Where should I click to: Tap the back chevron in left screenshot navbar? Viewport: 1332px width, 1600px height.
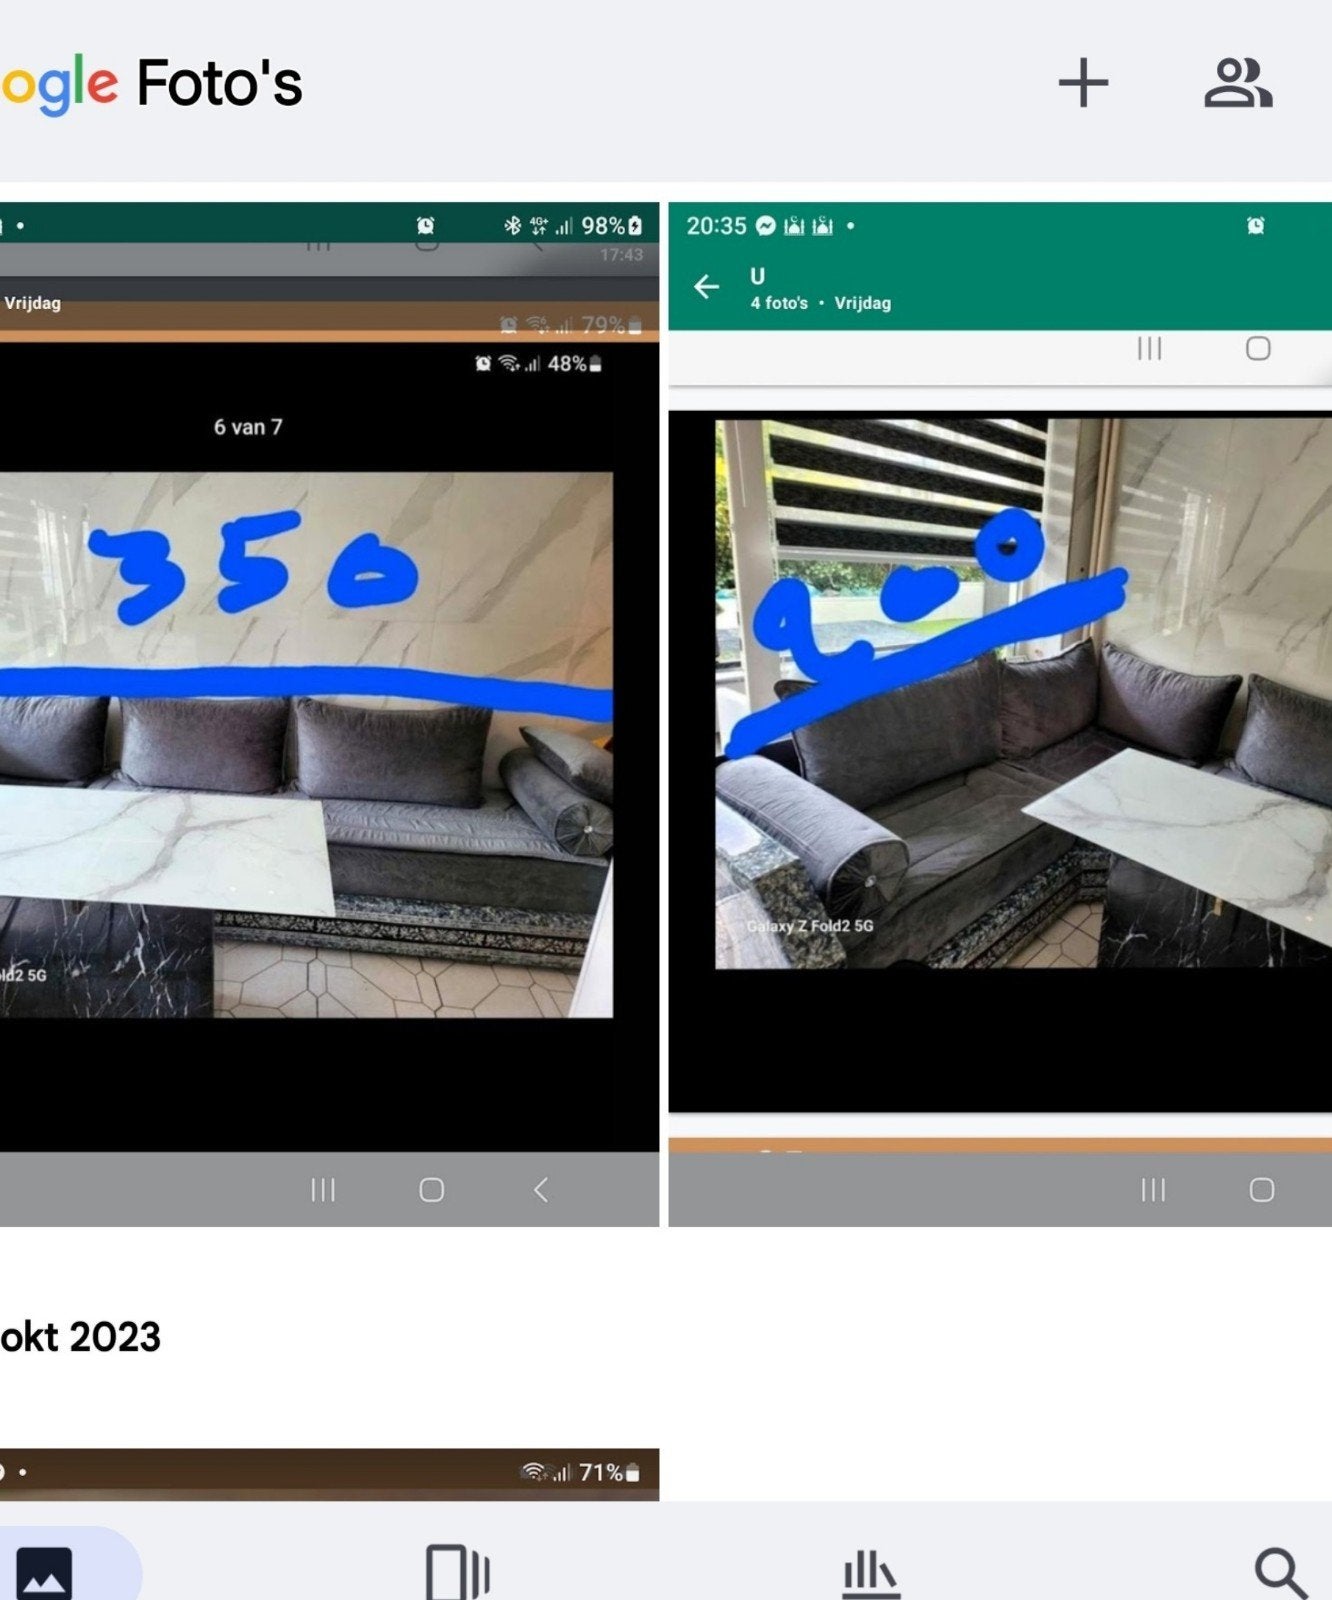click(541, 1189)
